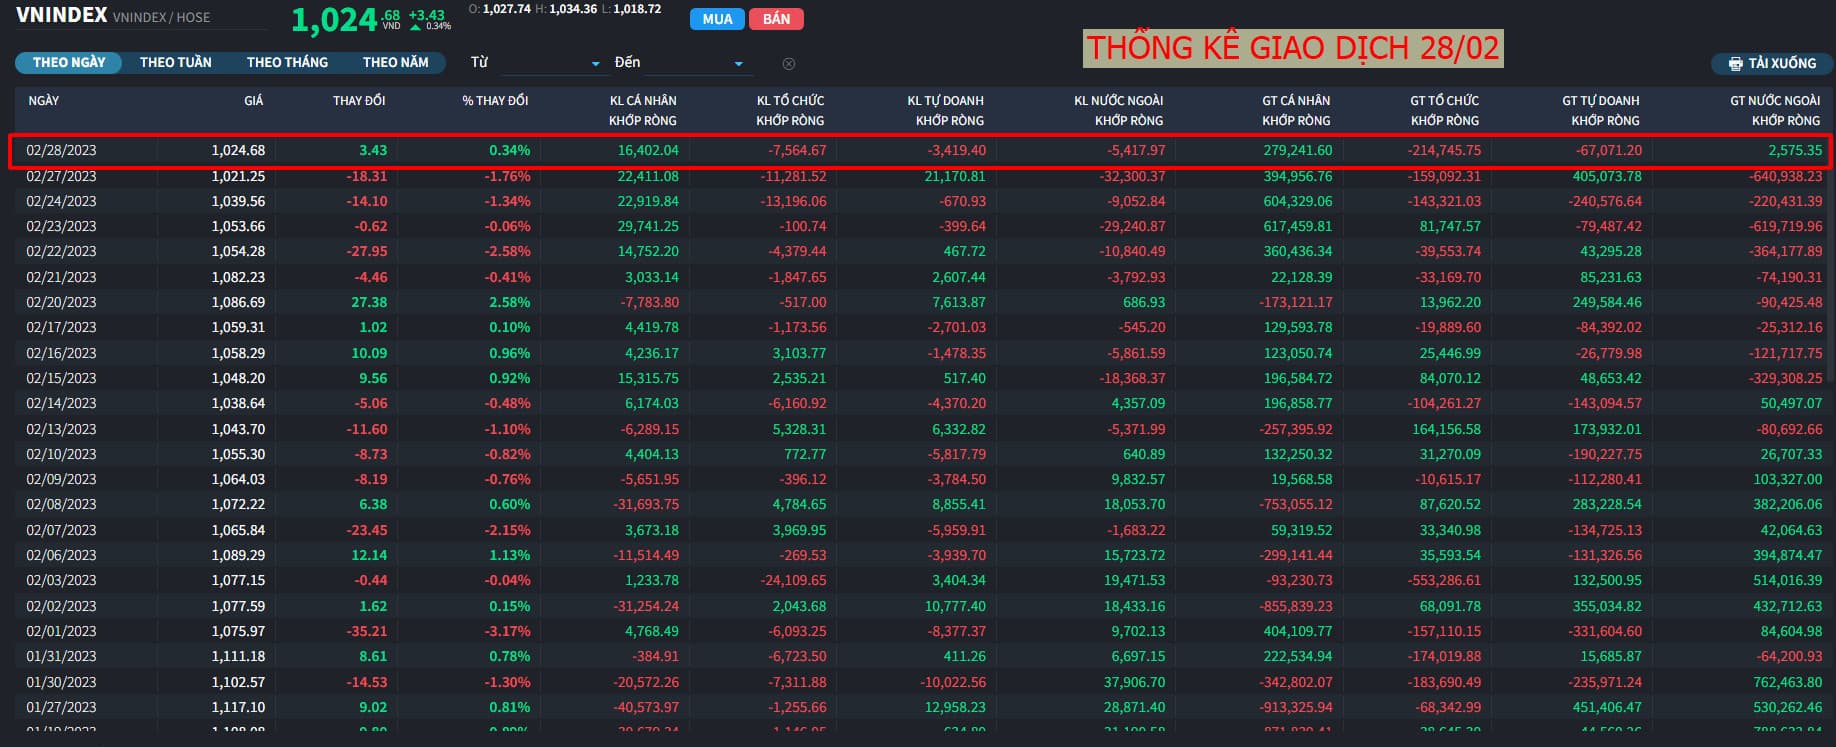Click the Từ date input field
The image size is (1836, 747).
(x=545, y=63)
